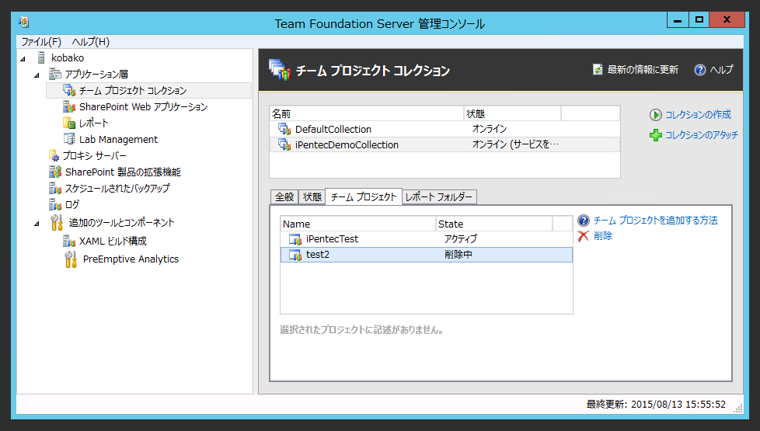Click the 状態 column header in collections list
The height and width of the screenshot is (431, 760).
click(x=512, y=113)
